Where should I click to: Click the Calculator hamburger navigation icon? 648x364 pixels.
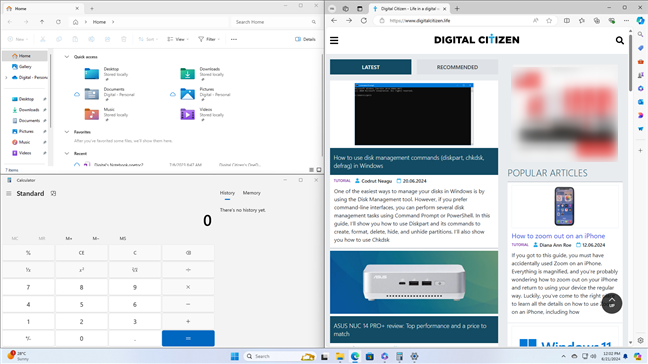click(x=9, y=193)
